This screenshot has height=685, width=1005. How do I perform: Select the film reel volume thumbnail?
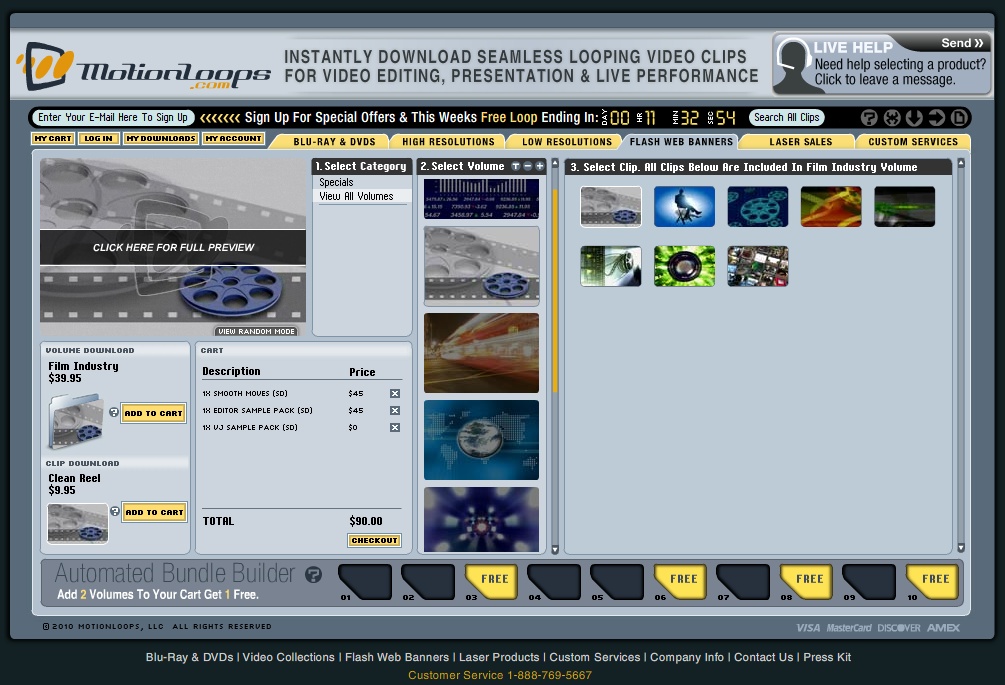click(x=481, y=266)
